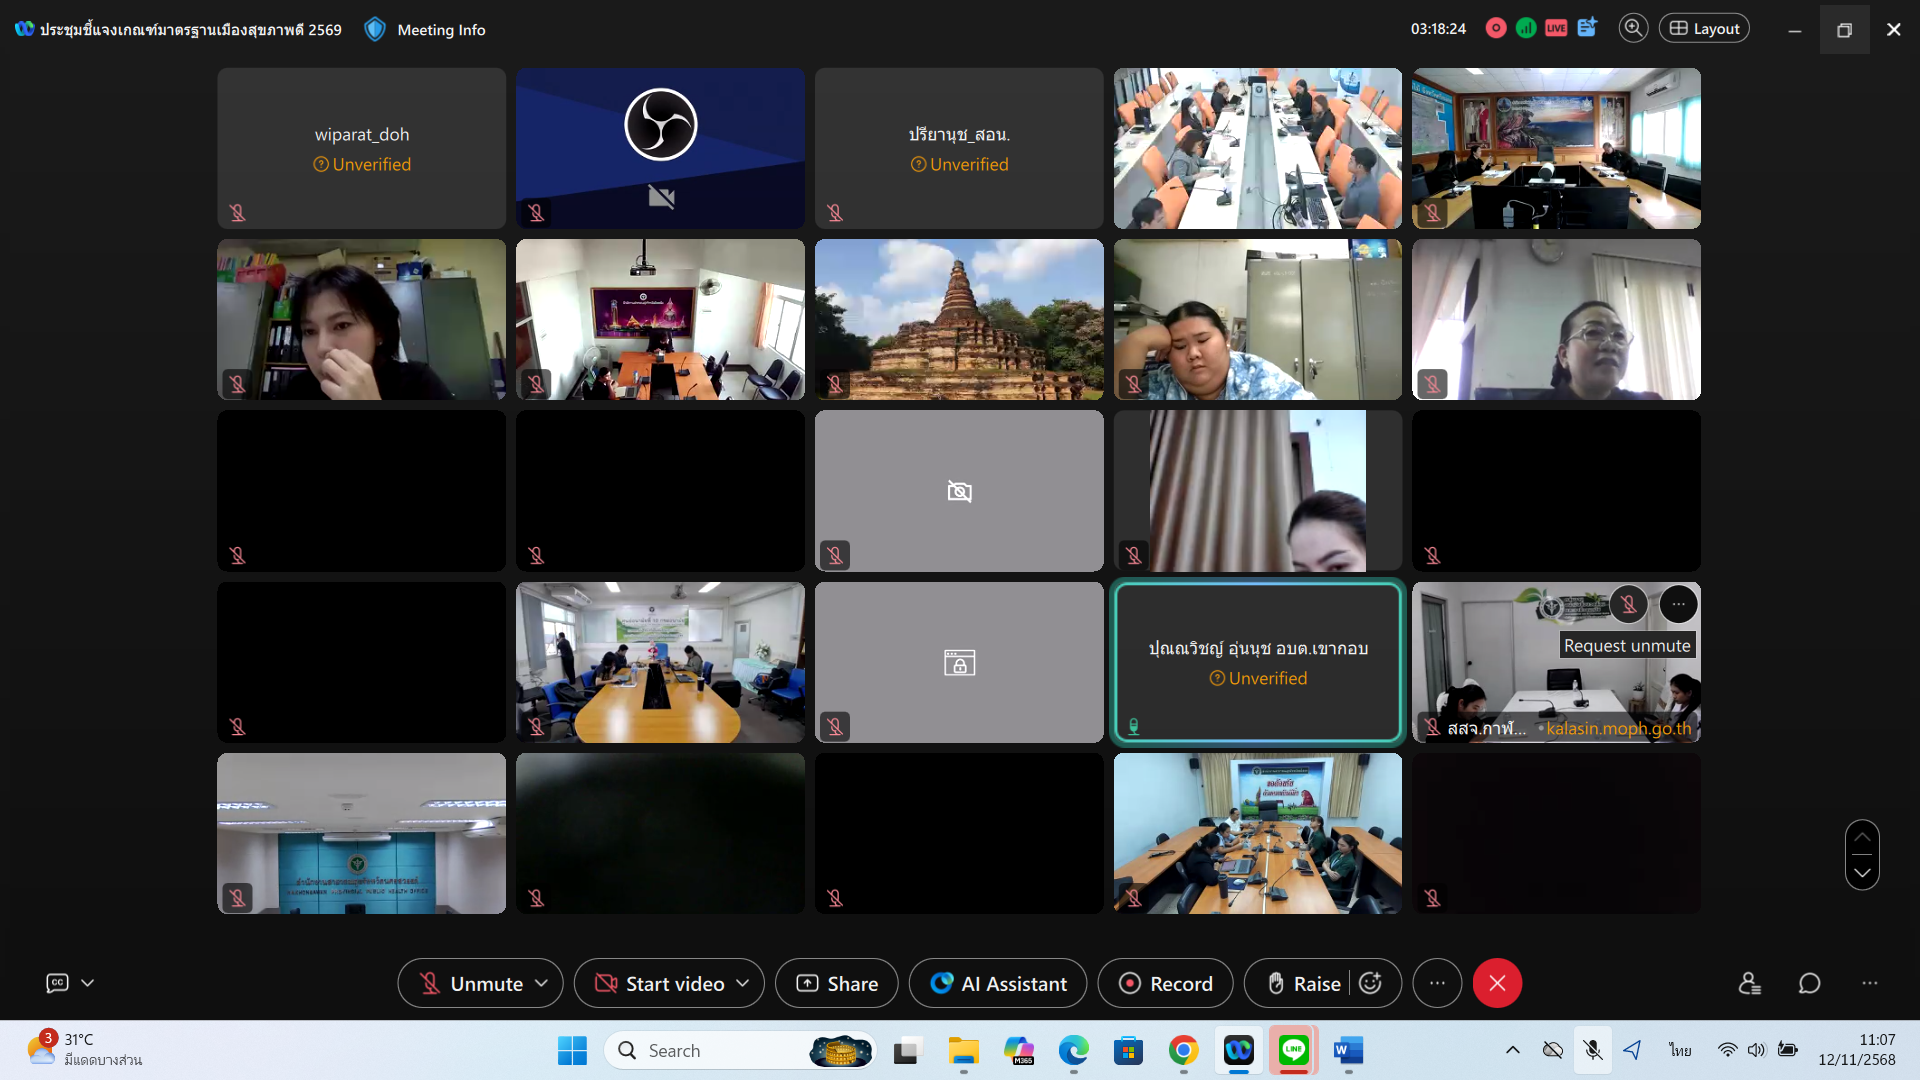Viewport: 1920px width, 1080px height.
Task: Open the reactions smiley icon
Action: (1371, 984)
